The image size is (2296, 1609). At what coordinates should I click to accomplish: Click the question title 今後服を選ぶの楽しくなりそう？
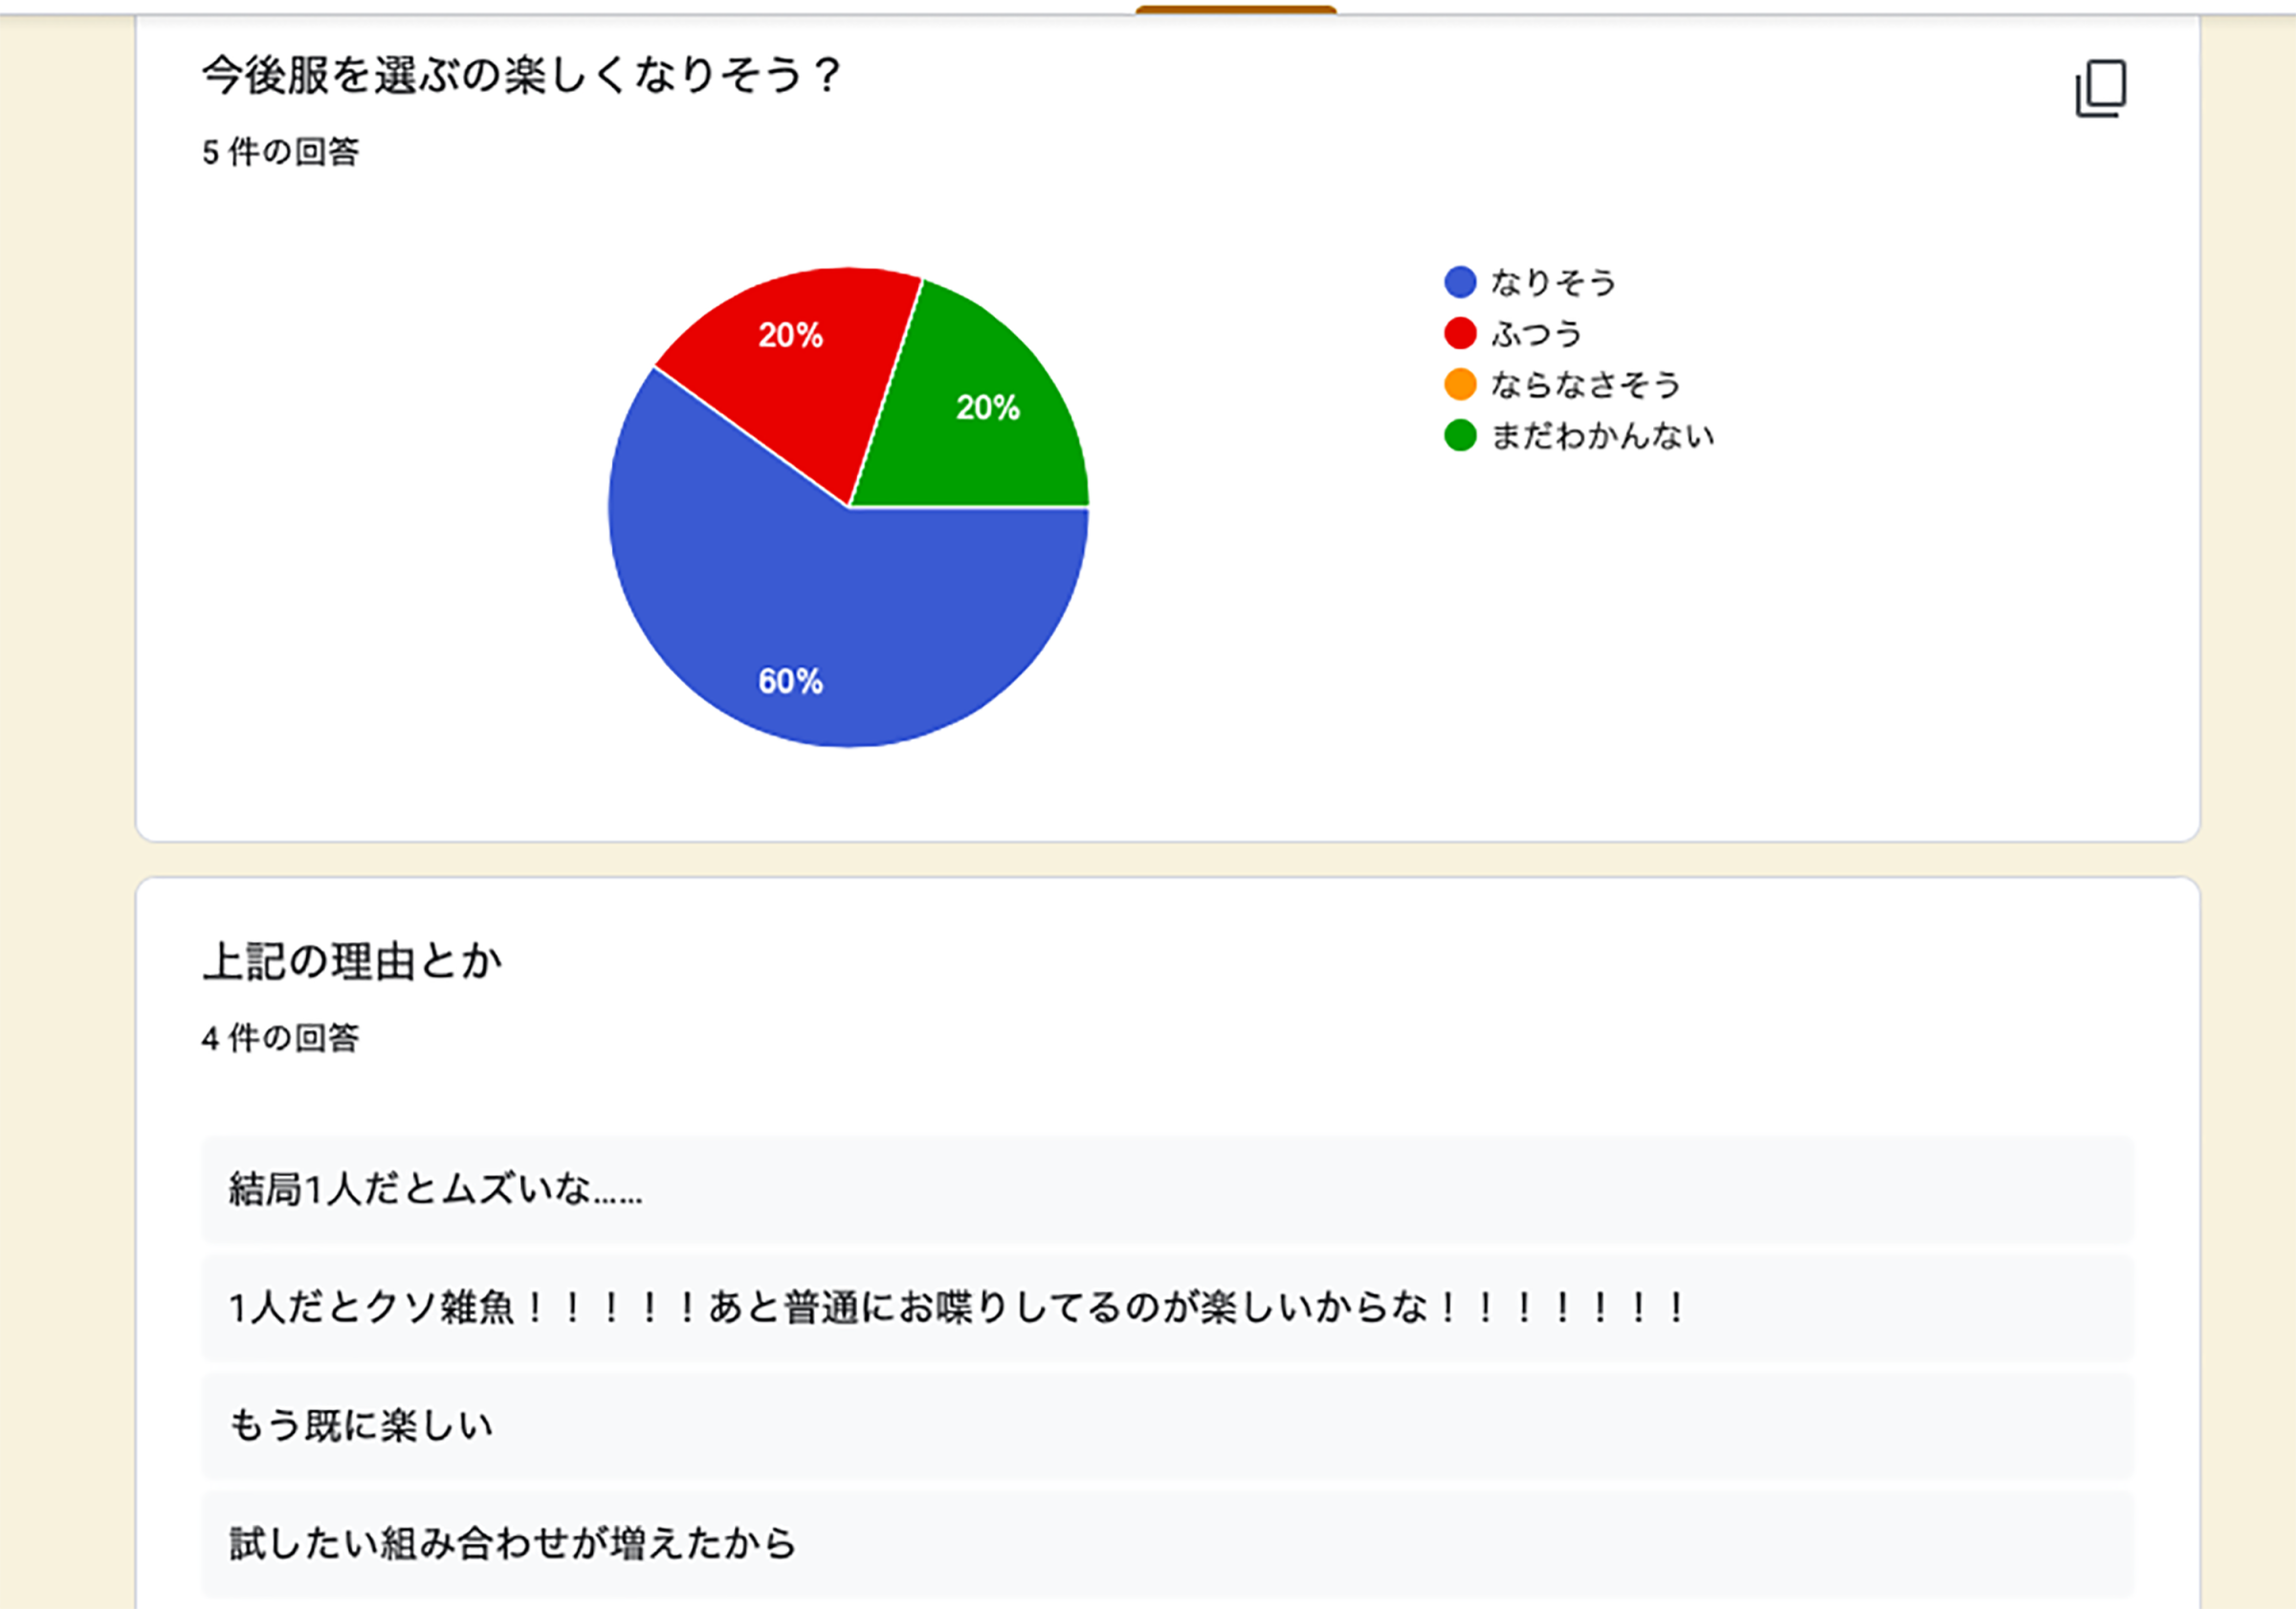tap(522, 75)
